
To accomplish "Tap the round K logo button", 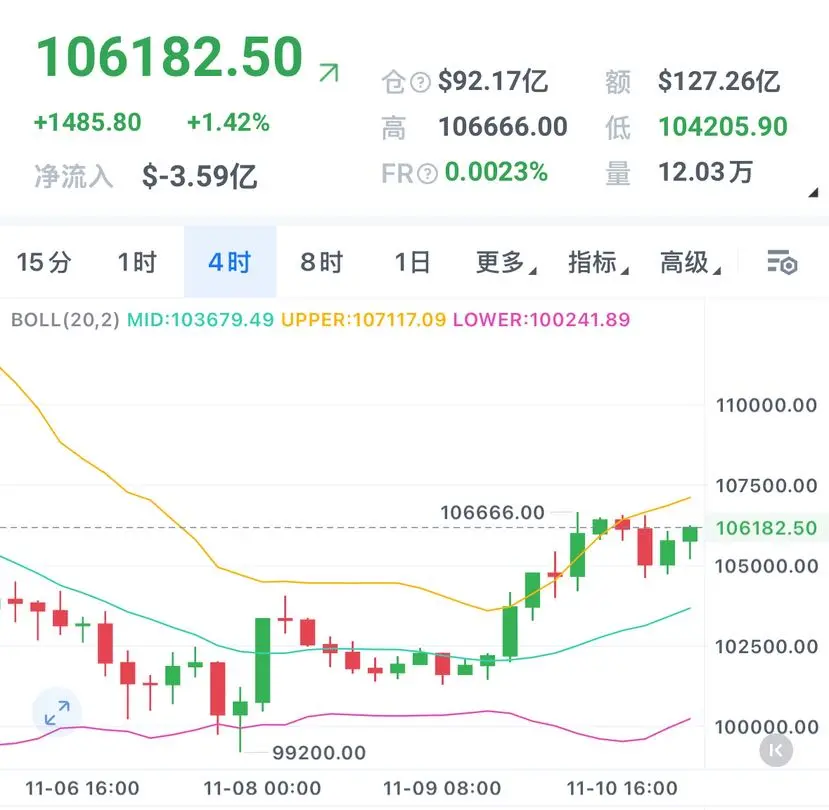I will click(776, 750).
